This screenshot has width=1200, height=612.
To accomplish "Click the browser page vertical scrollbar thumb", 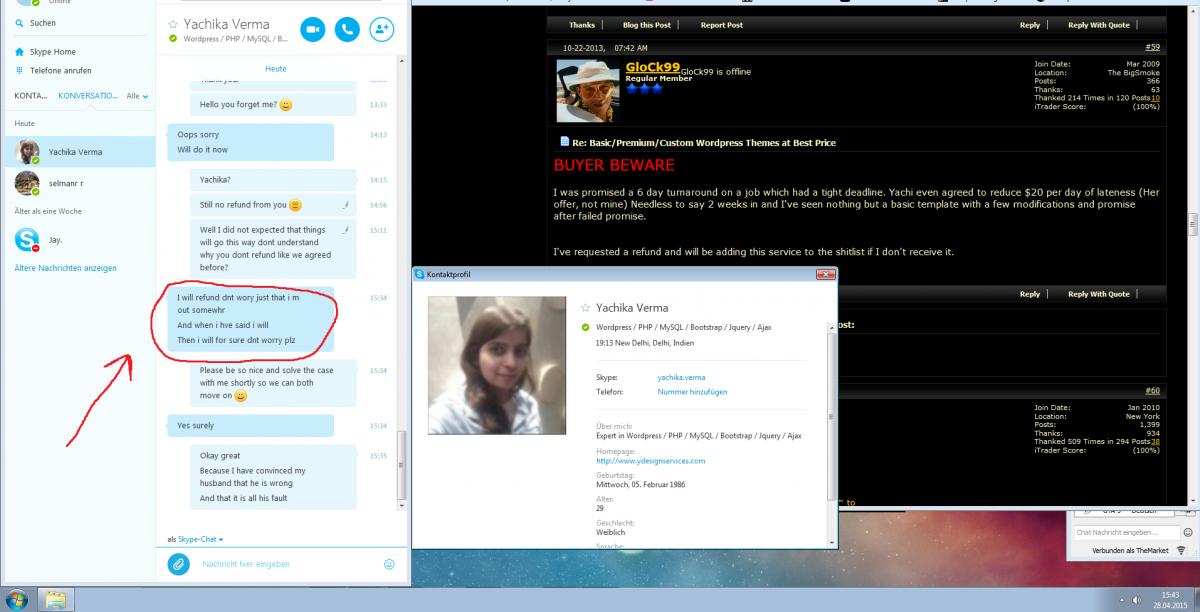I will click(1193, 222).
